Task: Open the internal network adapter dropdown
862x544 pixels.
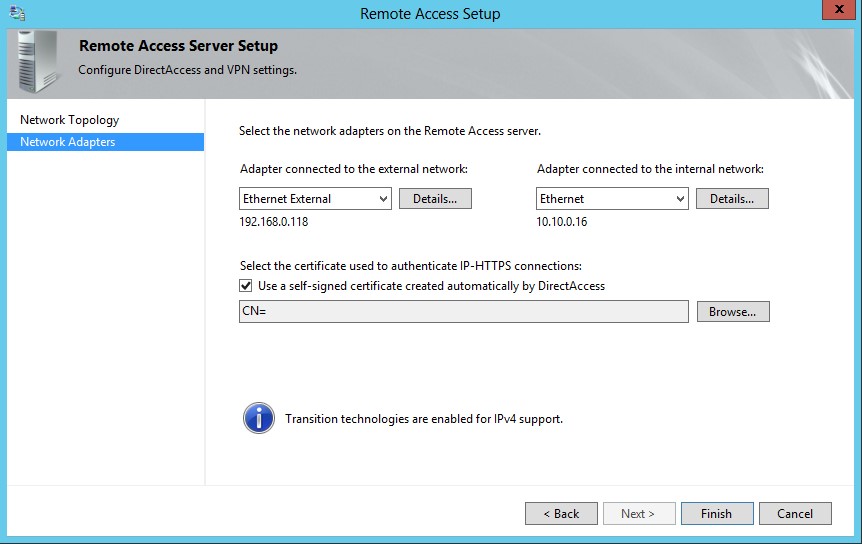Action: coord(680,199)
